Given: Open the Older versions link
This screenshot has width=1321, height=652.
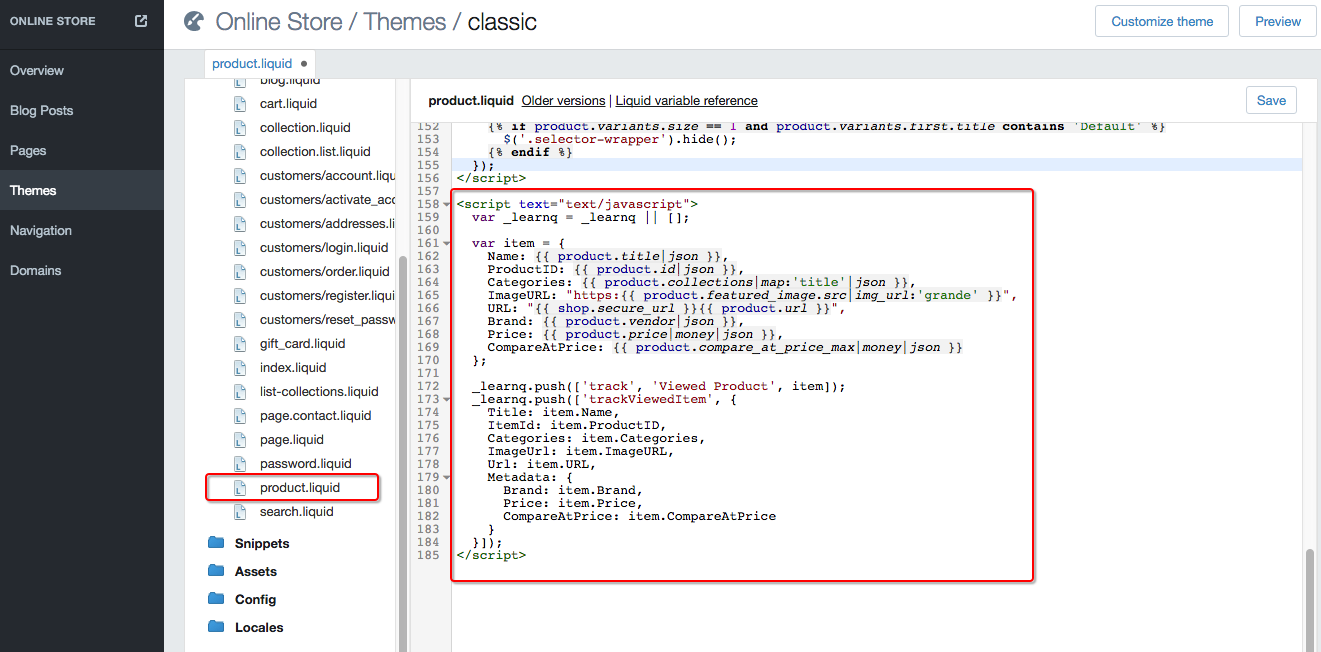Looking at the screenshot, I should pyautogui.click(x=563, y=101).
